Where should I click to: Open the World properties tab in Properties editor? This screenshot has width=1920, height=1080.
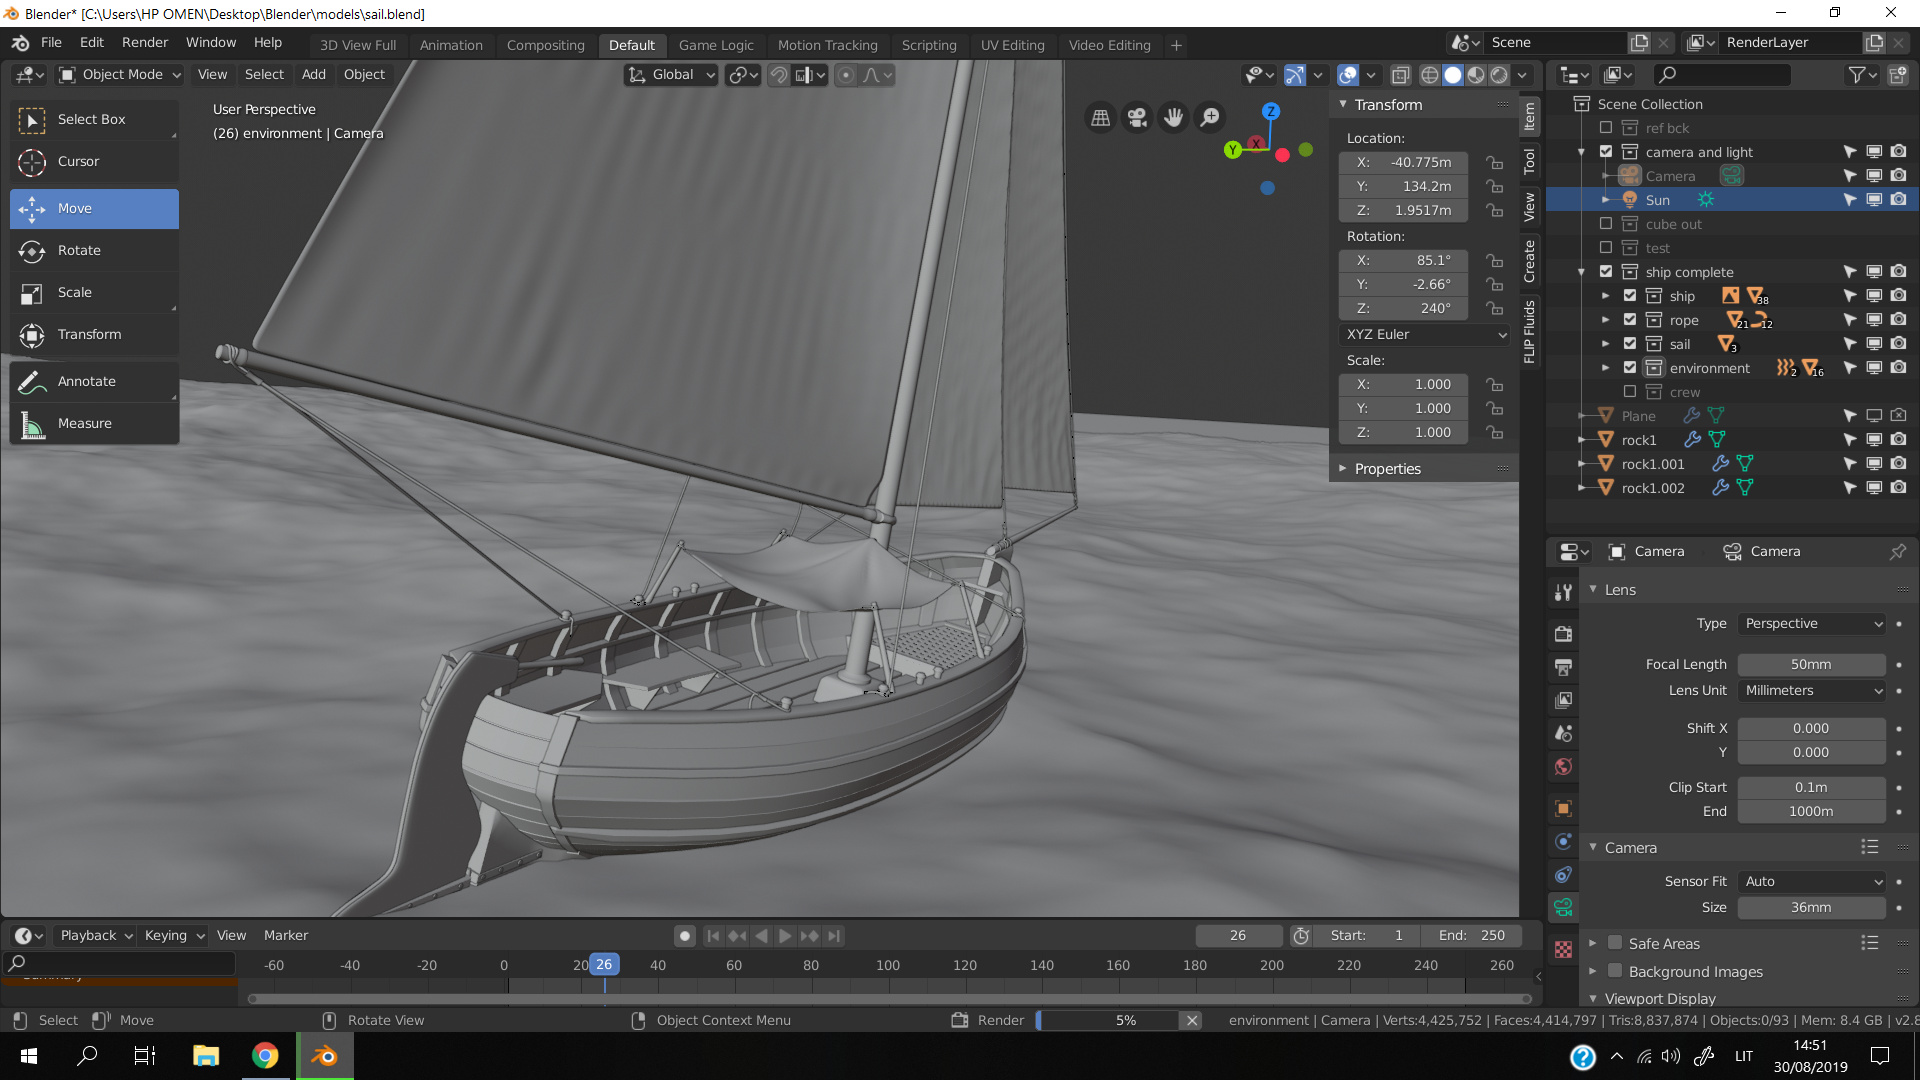[1563, 767]
